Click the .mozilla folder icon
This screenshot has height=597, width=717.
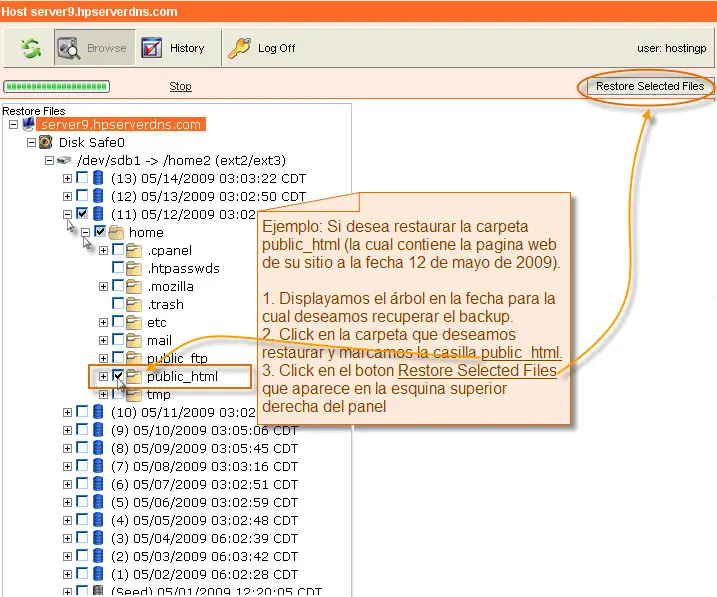click(x=134, y=286)
